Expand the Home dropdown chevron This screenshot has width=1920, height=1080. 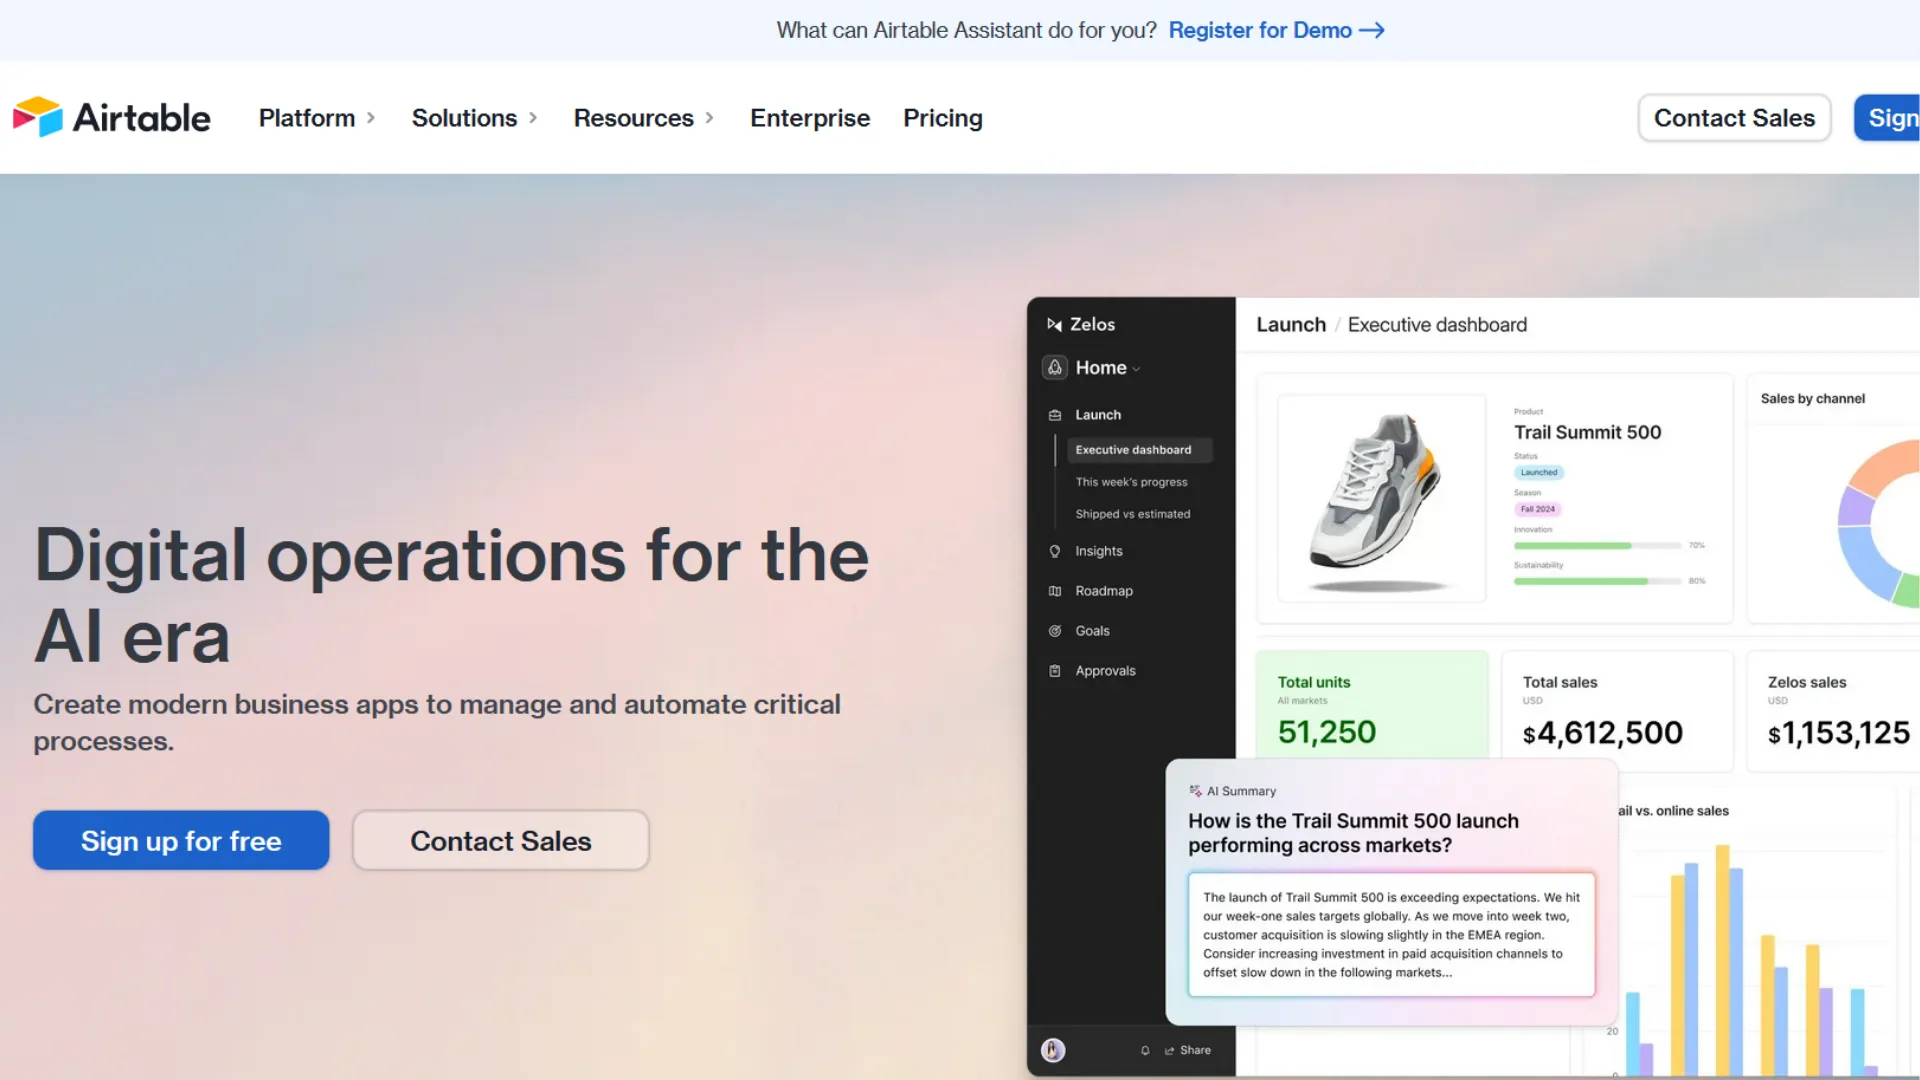click(1135, 368)
